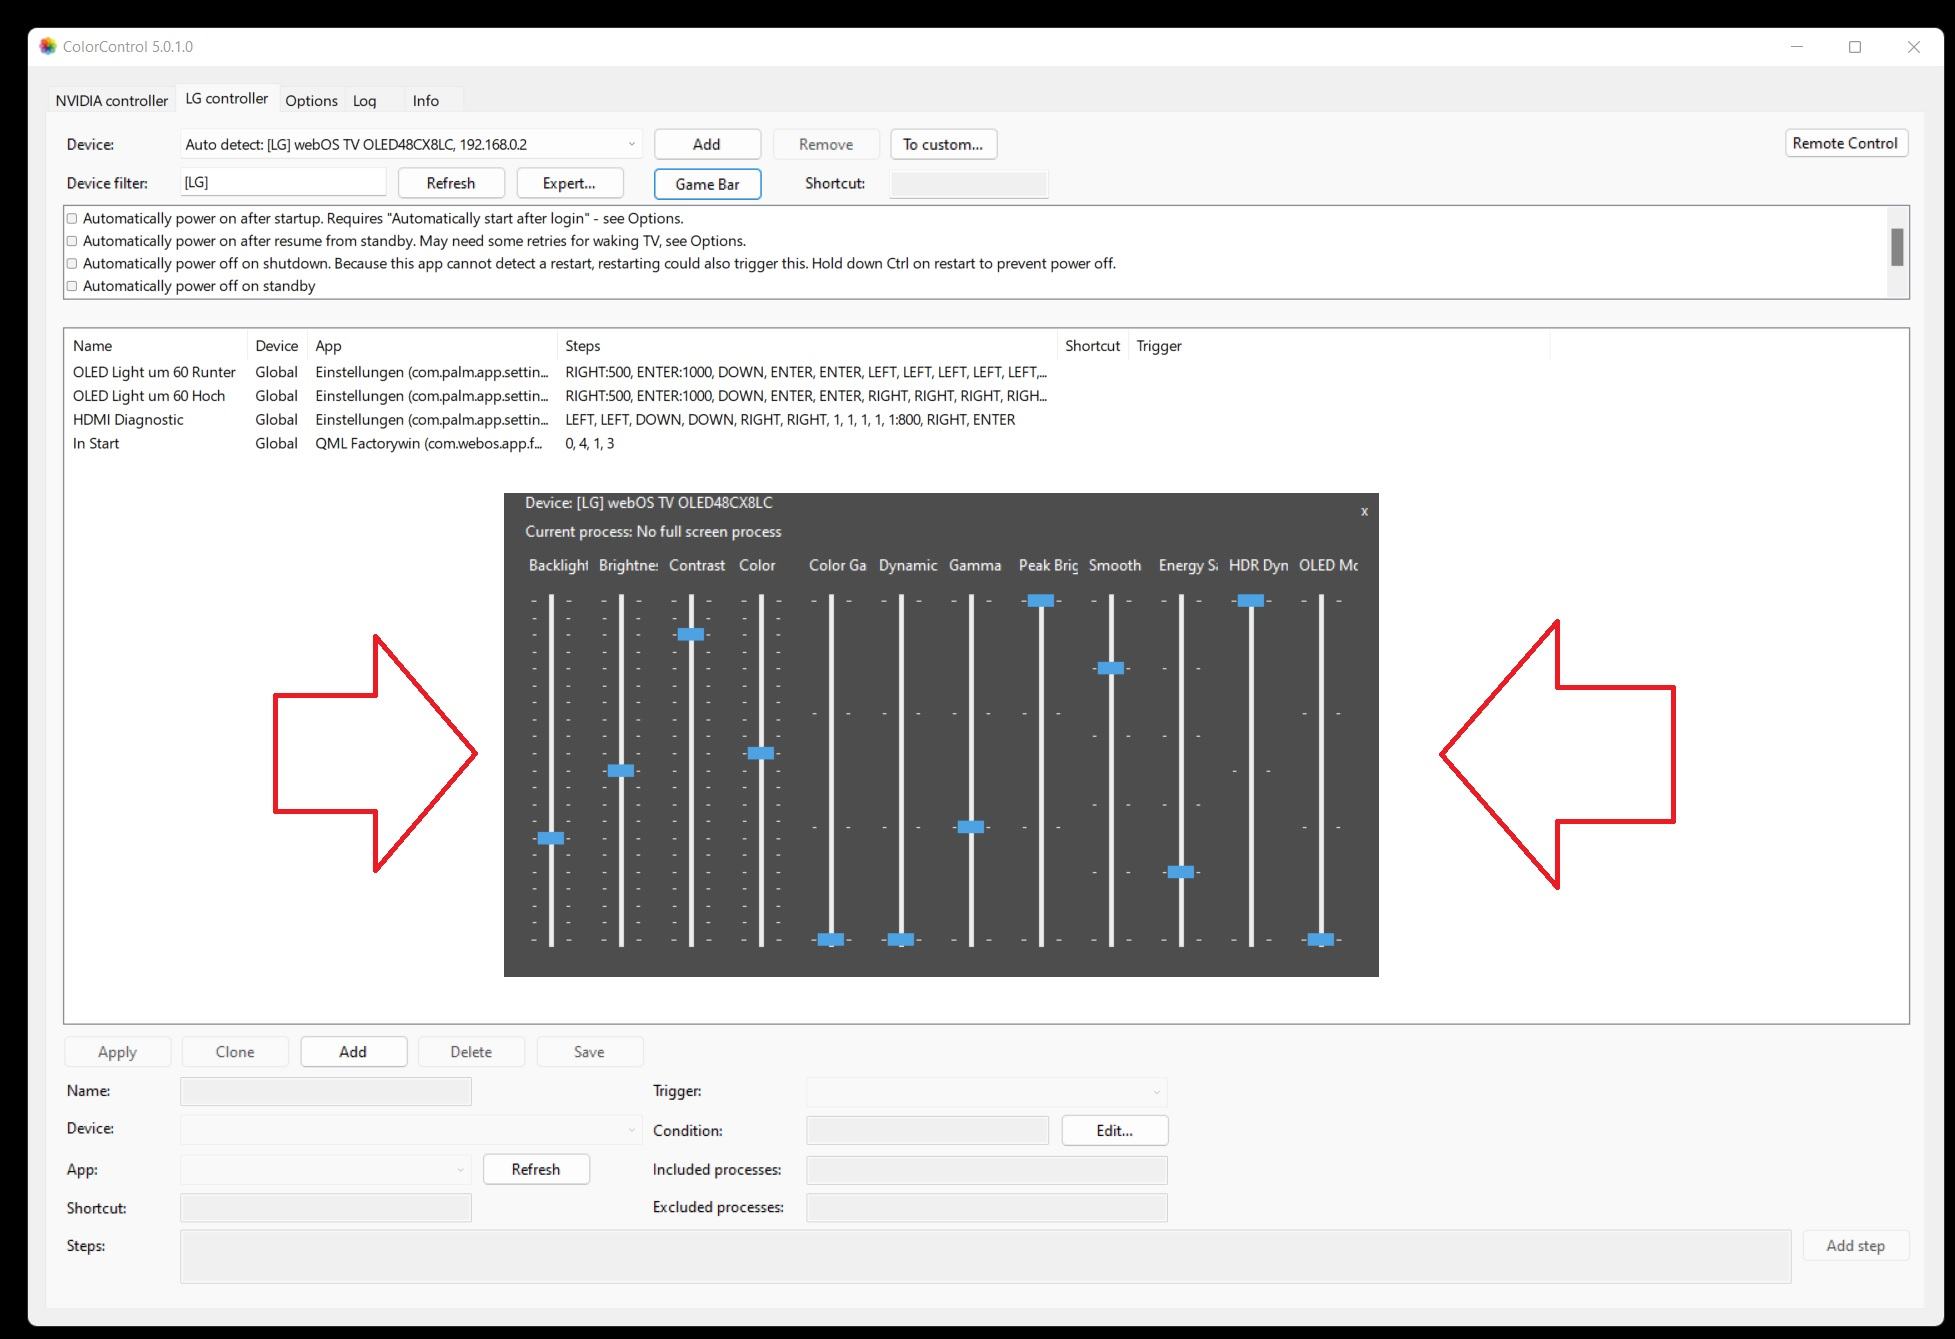The image size is (1955, 1339).
Task: Switch to the LG controller tab
Action: 227,98
